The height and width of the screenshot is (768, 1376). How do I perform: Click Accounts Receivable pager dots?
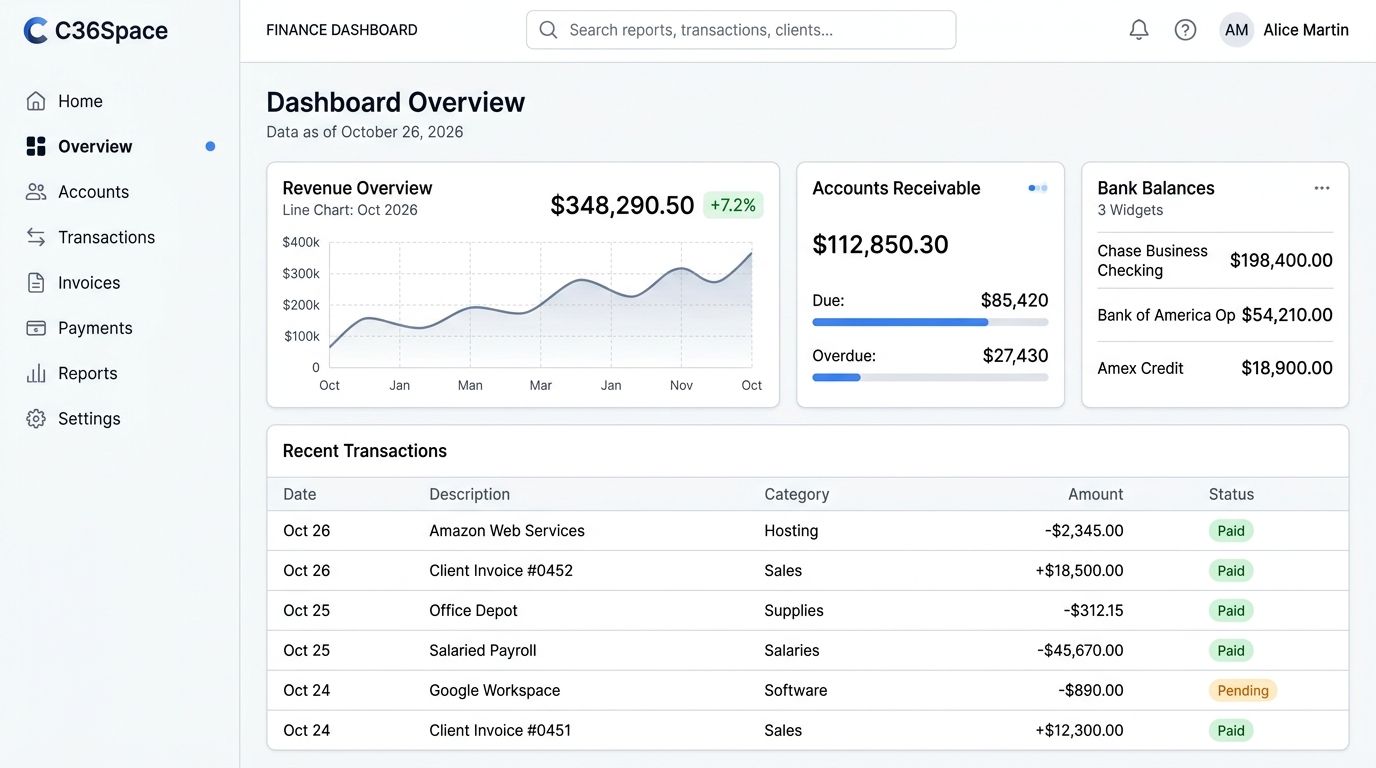(1038, 188)
